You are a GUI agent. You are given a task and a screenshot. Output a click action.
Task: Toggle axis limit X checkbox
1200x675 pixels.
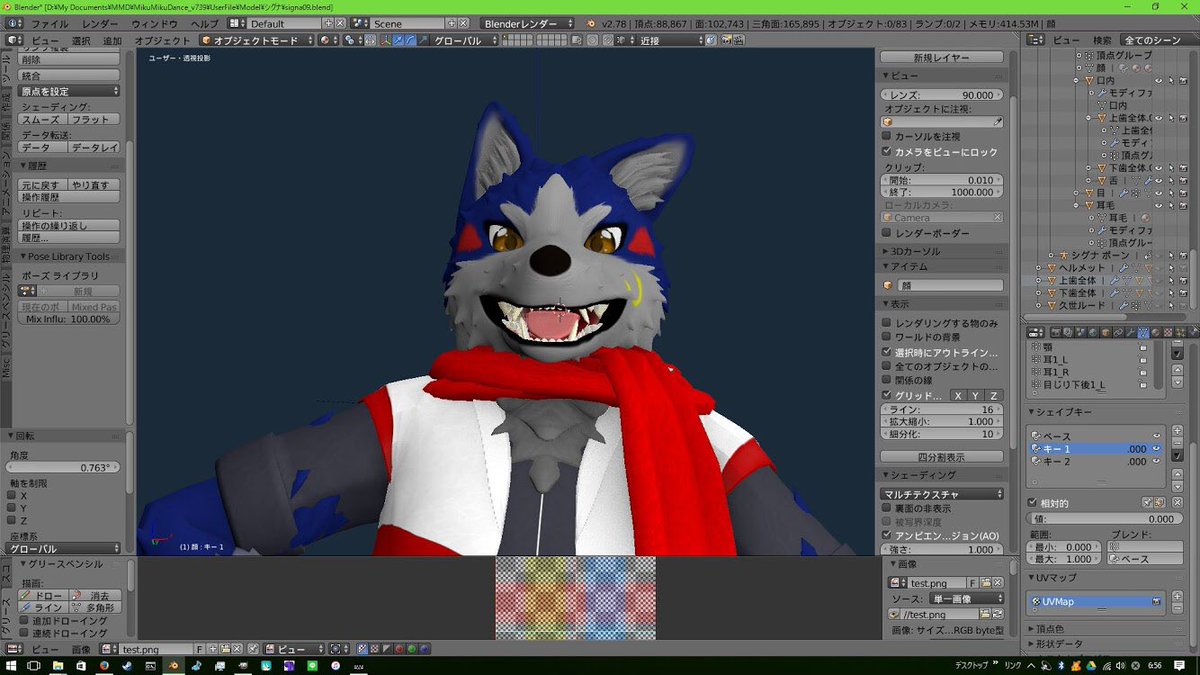[11, 495]
